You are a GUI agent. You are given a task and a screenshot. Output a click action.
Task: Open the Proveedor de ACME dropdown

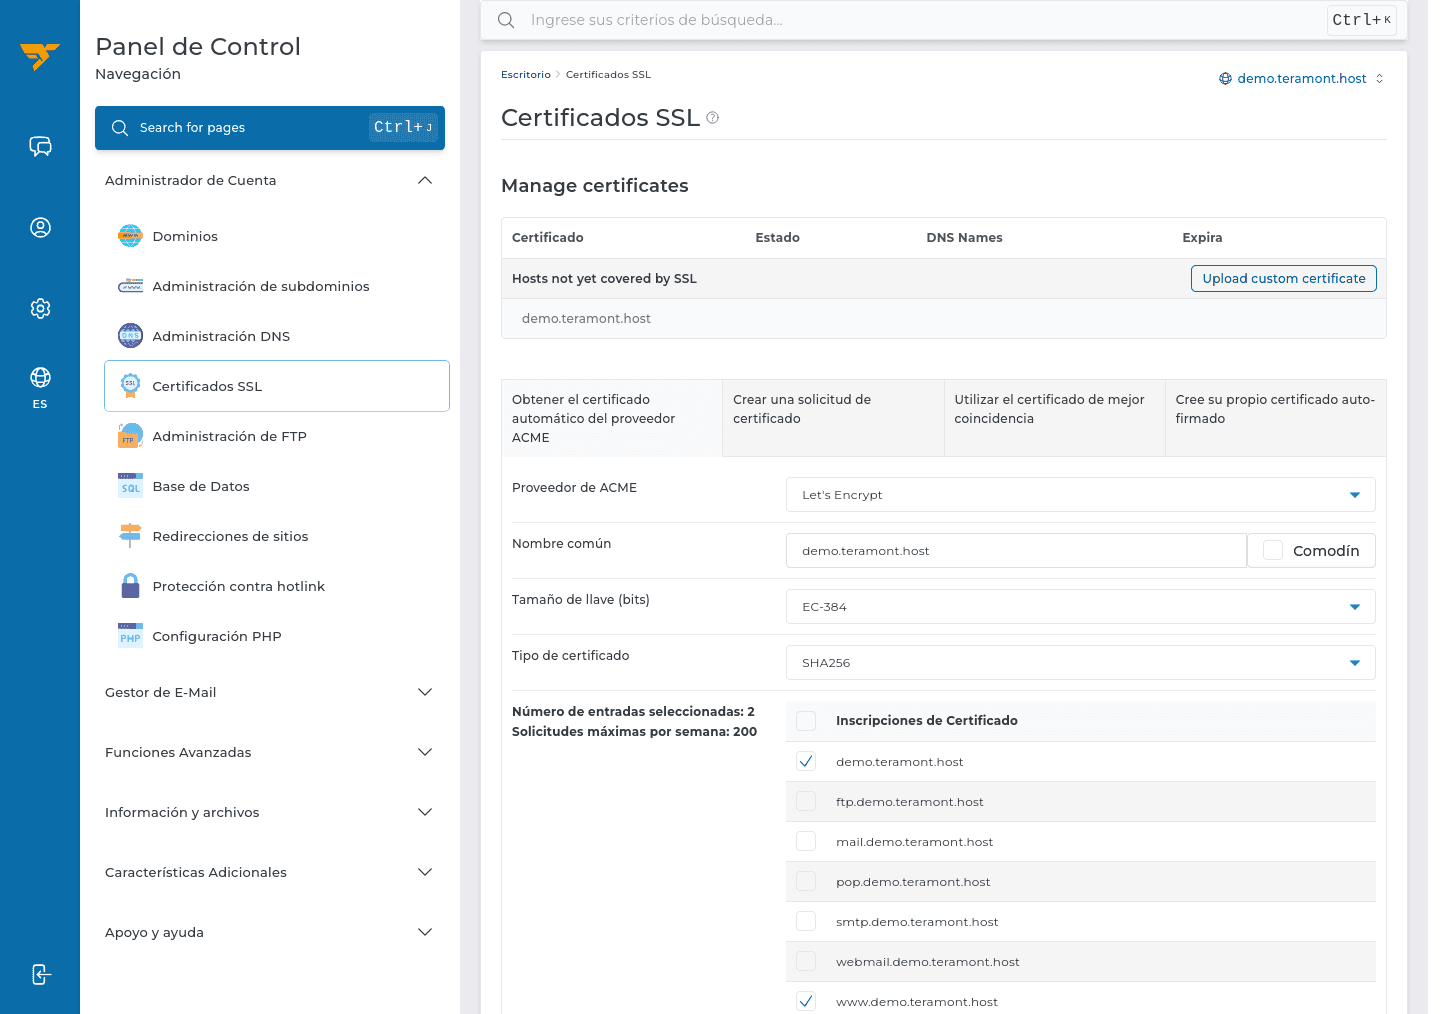[1080, 495]
